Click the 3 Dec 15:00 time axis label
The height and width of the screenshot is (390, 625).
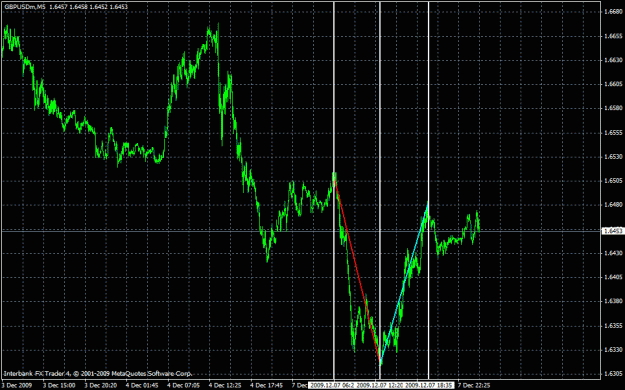(x=59, y=386)
